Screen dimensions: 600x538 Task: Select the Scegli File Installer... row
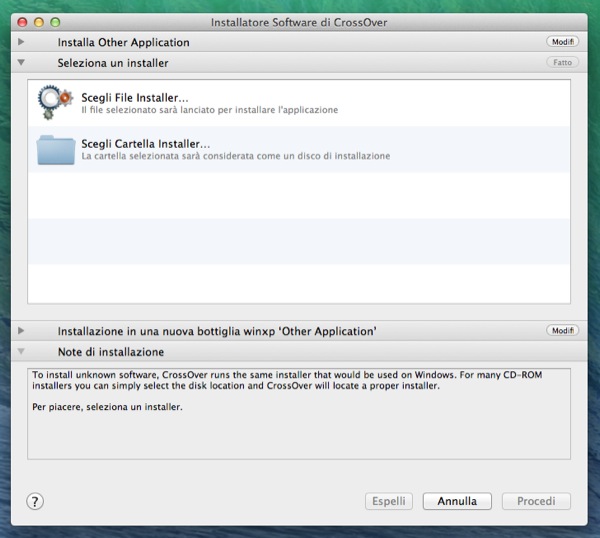299,103
